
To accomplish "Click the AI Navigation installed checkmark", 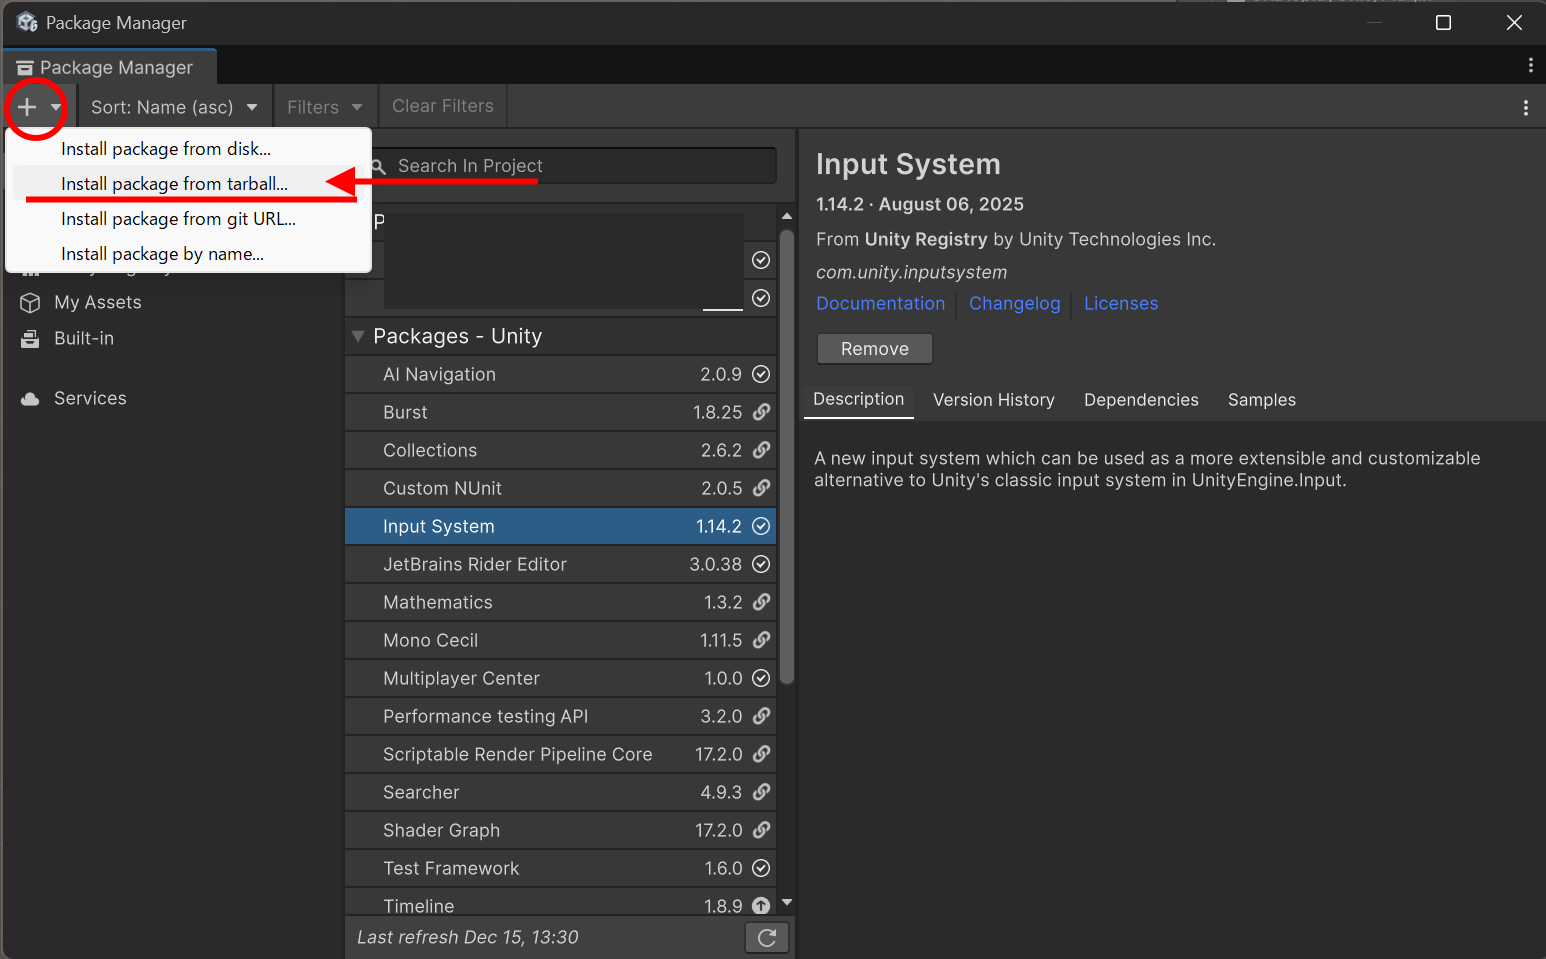I will coord(761,374).
